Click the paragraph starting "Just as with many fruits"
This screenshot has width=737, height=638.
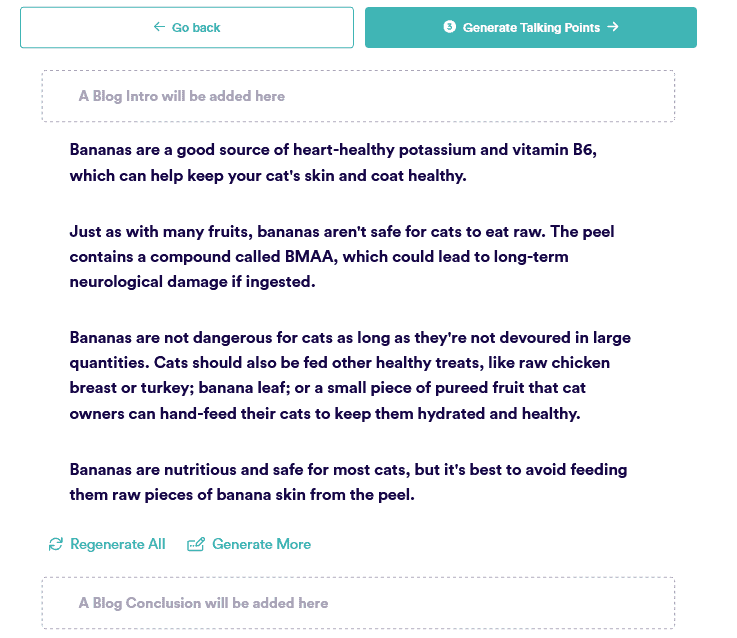point(342,257)
